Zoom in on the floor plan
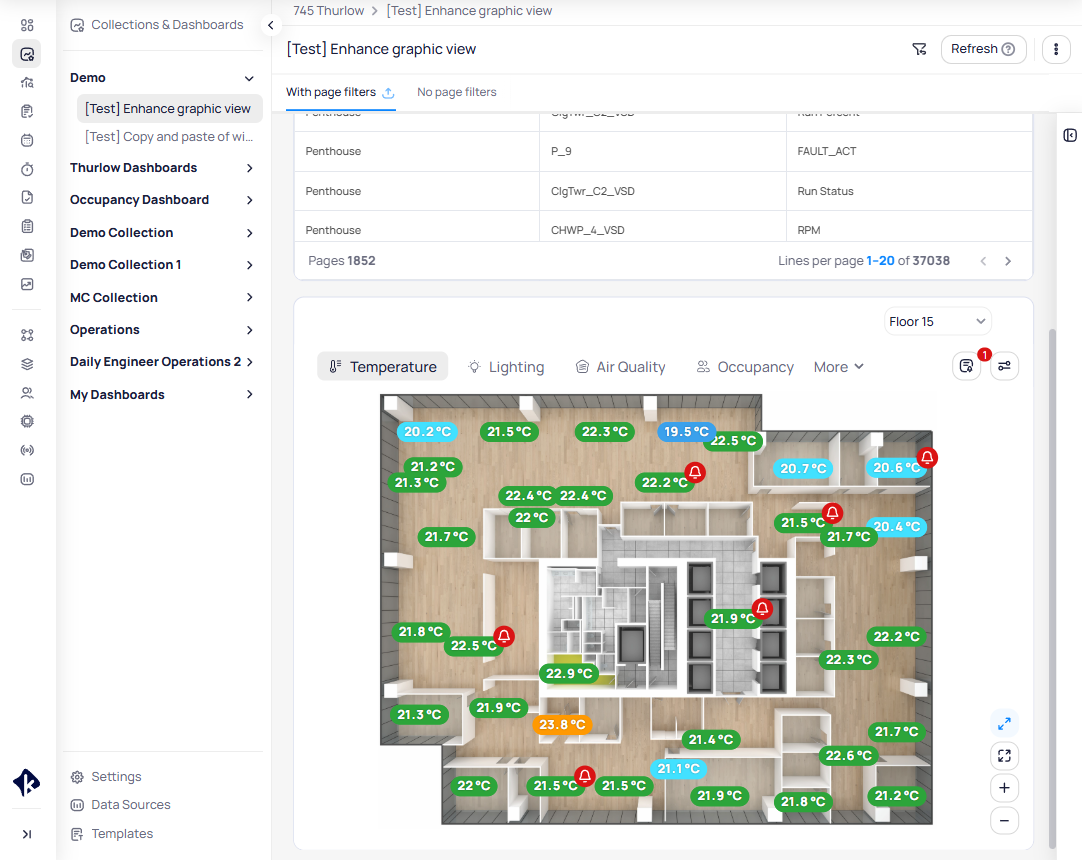 point(1004,788)
